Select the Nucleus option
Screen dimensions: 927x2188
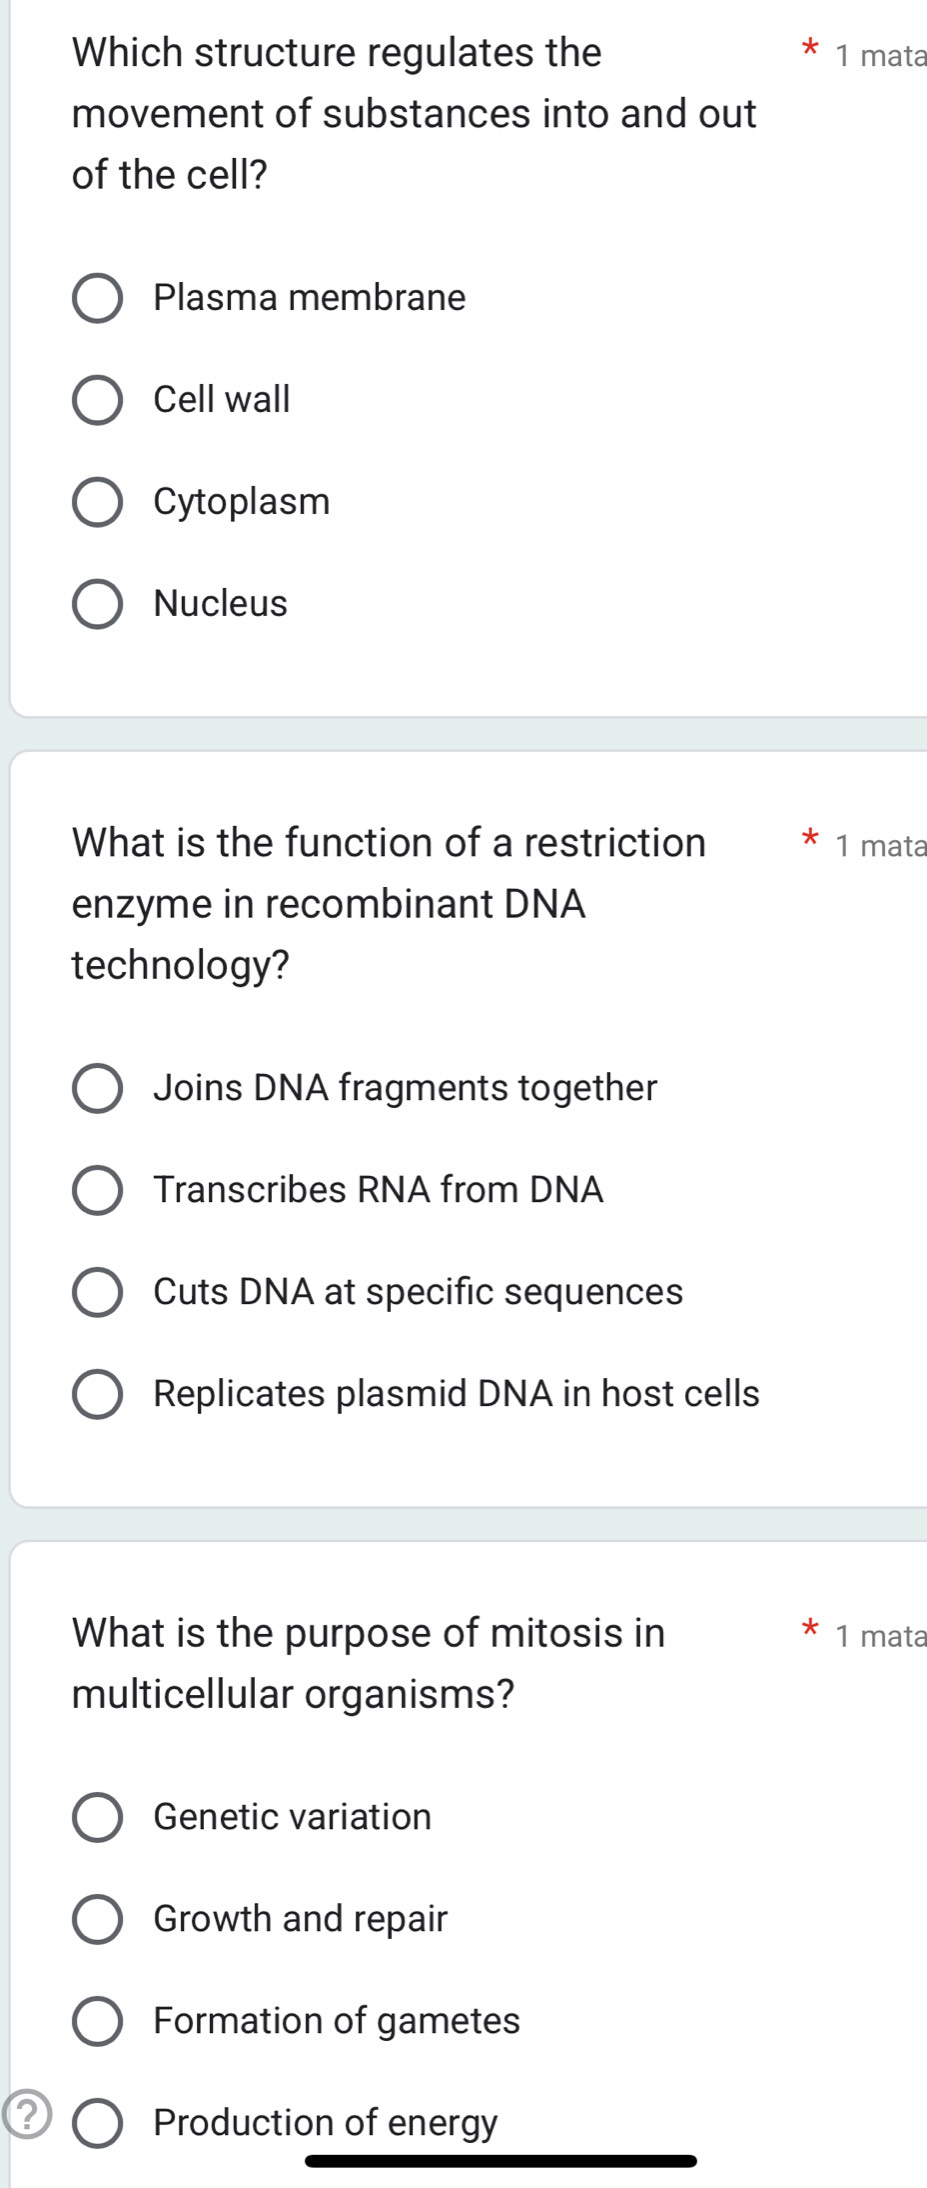98,604
